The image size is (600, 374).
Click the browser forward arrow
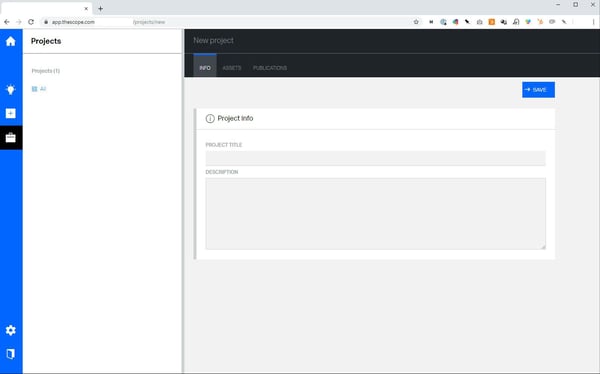[x=18, y=22]
